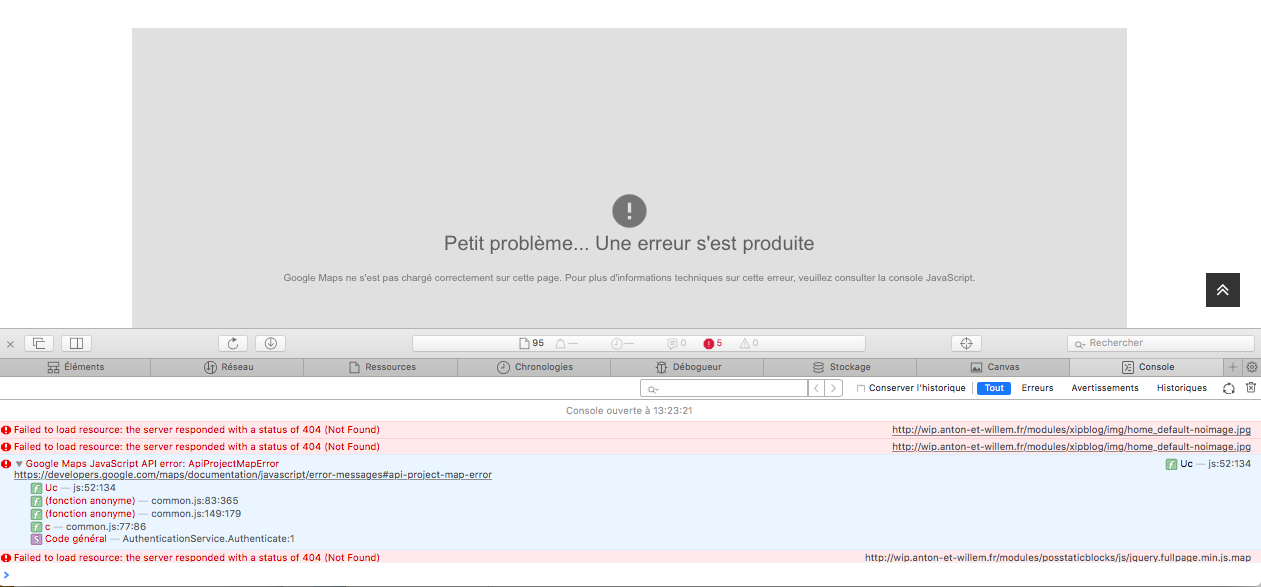Switch to the Réseau tab

point(228,367)
